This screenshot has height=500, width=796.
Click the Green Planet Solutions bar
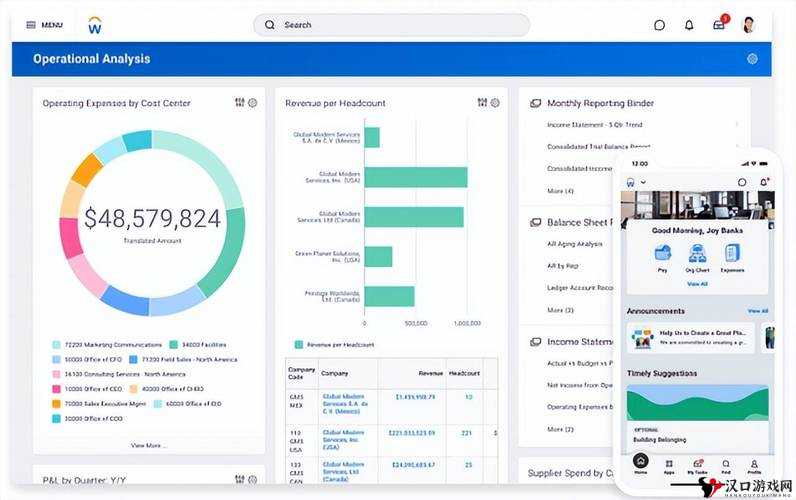[x=378, y=256]
